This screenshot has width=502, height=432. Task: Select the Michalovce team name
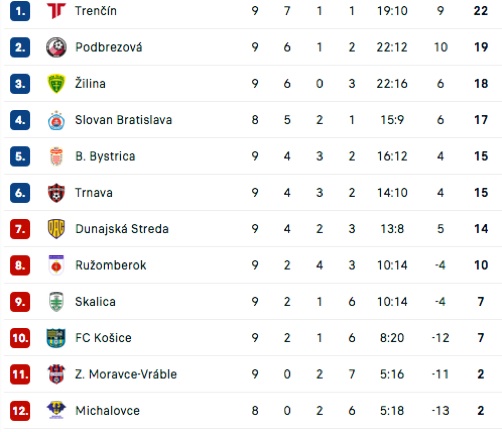(x=107, y=411)
